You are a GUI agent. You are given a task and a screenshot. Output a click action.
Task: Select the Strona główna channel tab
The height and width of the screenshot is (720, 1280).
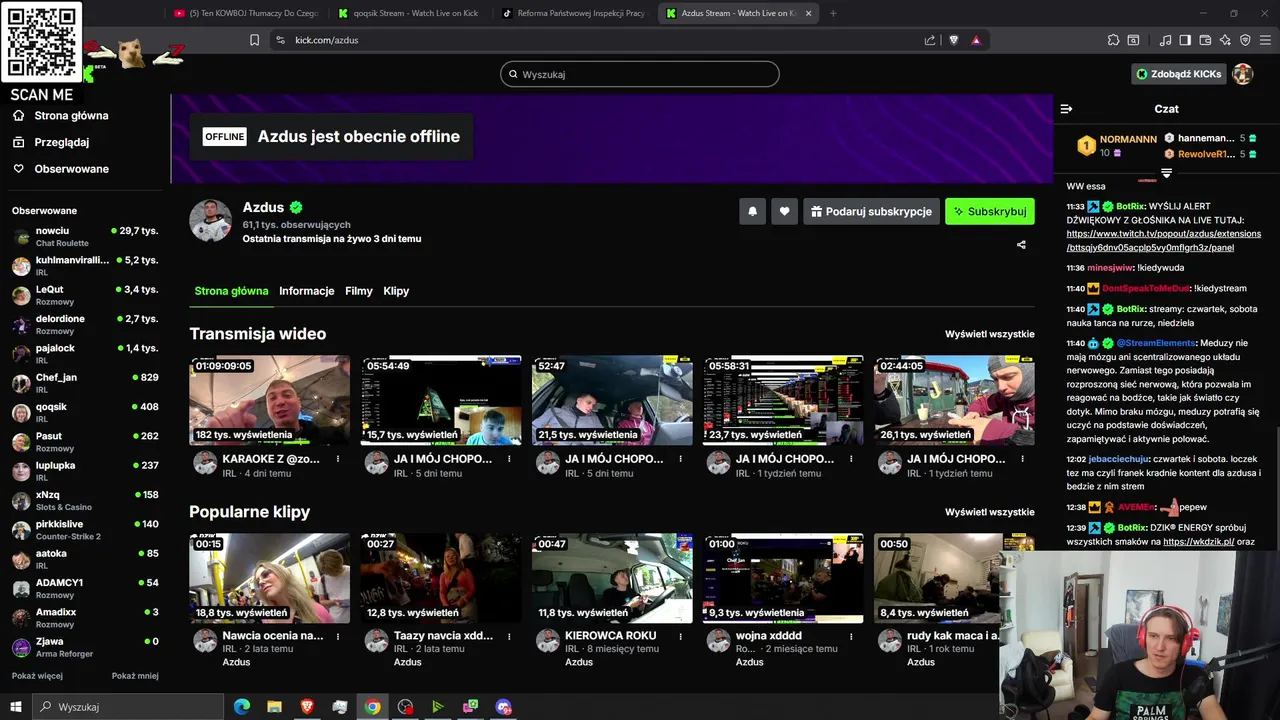[231, 291]
